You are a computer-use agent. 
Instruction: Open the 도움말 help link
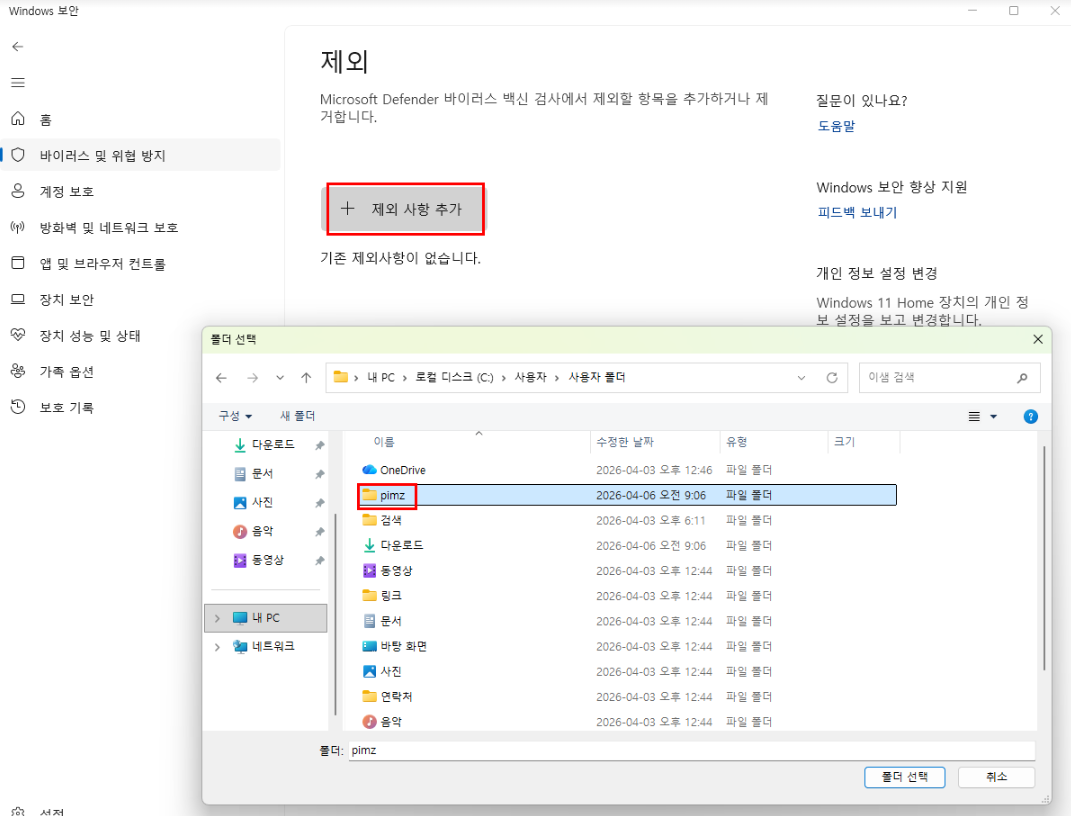pos(836,126)
